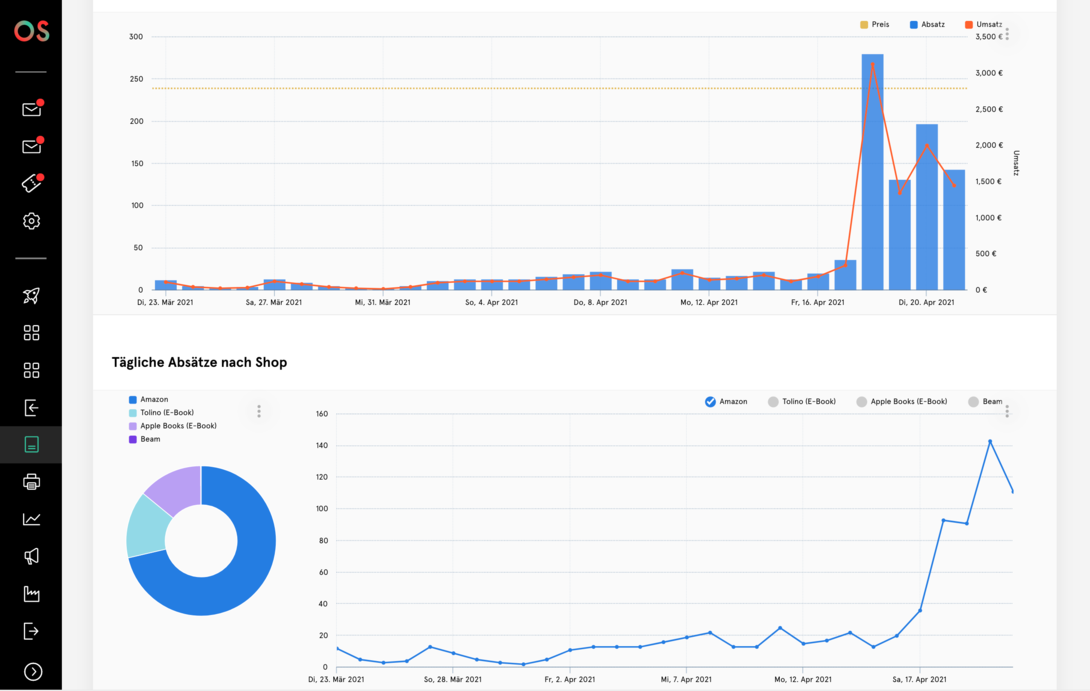Uncheck the Amazon series checkbox
Image resolution: width=1090 pixels, height=691 pixels.
pyautogui.click(x=710, y=402)
